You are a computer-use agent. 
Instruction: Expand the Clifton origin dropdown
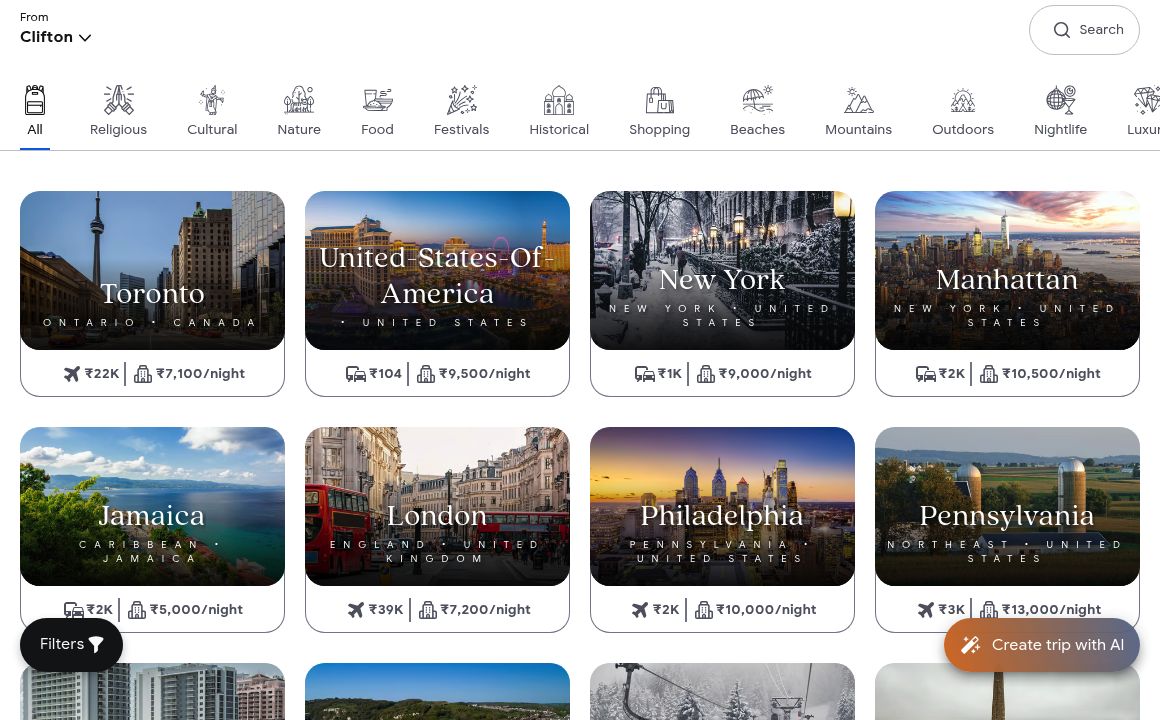point(56,37)
